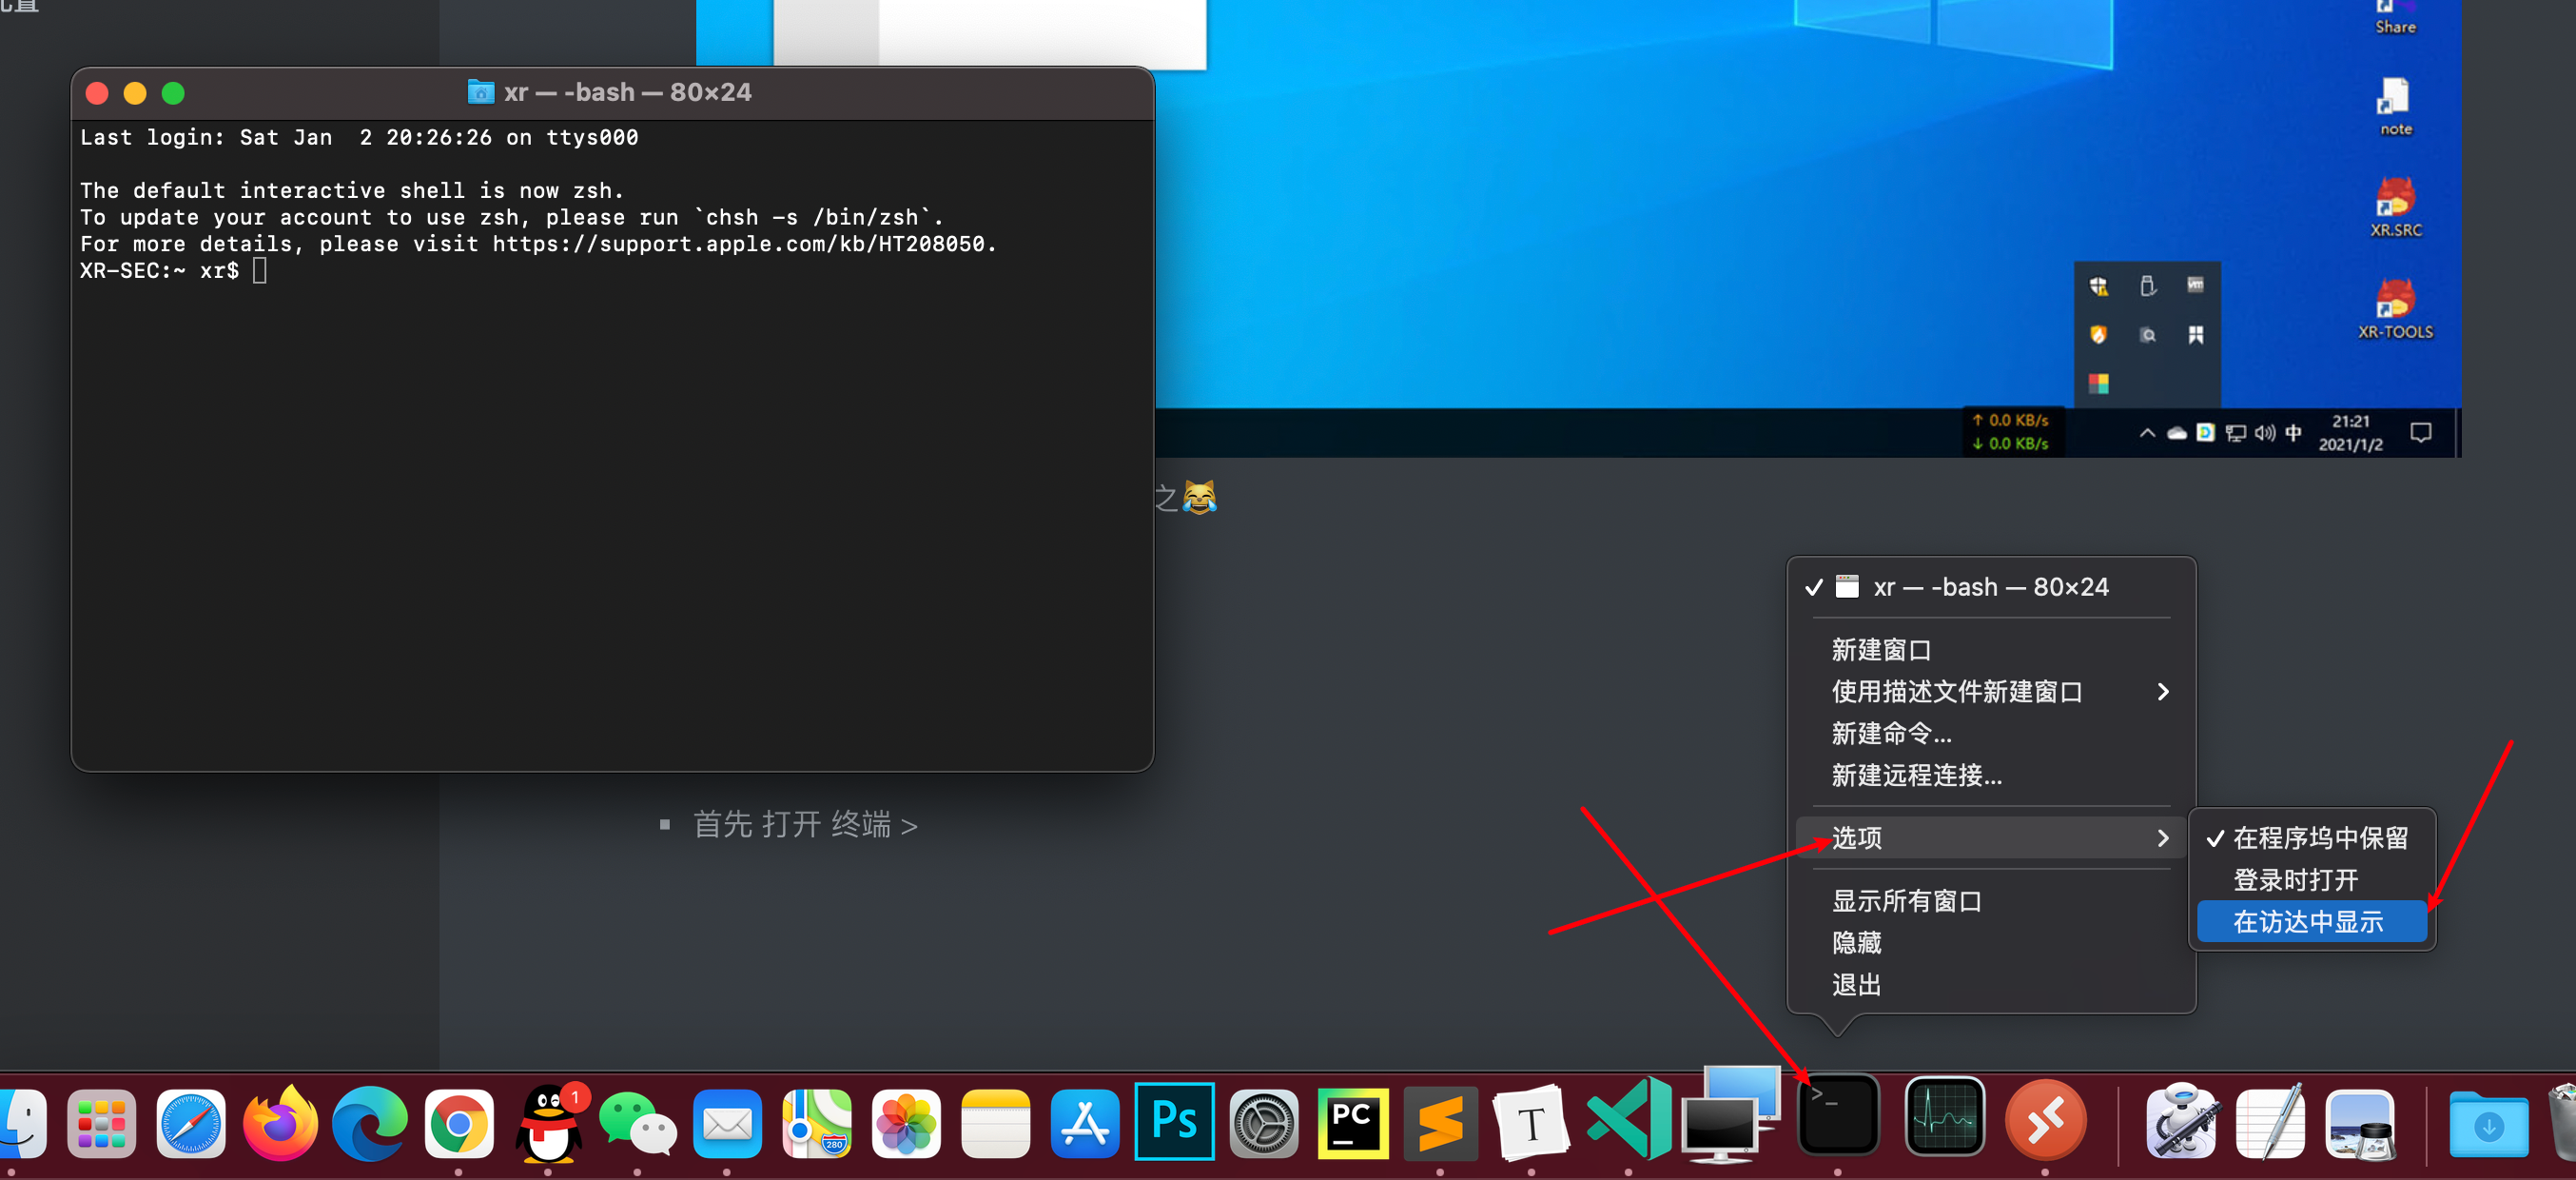The width and height of the screenshot is (2576, 1180).
Task: Launch Google Chrome from the Dock
Action: click(x=459, y=1124)
